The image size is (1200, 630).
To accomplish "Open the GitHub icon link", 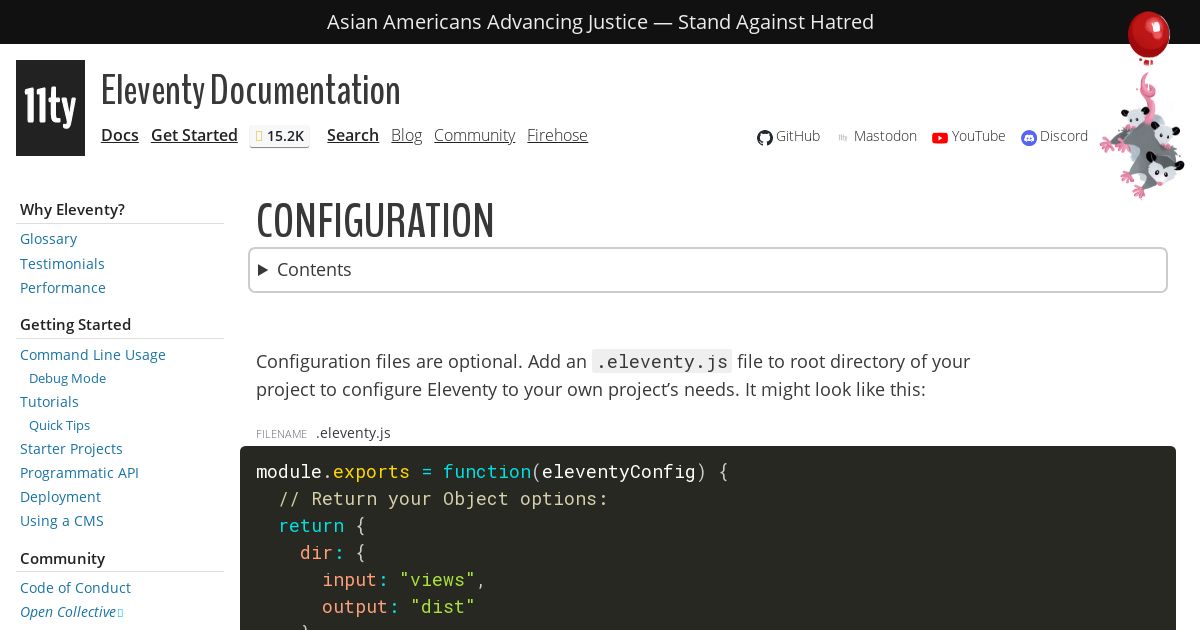I will coord(765,138).
